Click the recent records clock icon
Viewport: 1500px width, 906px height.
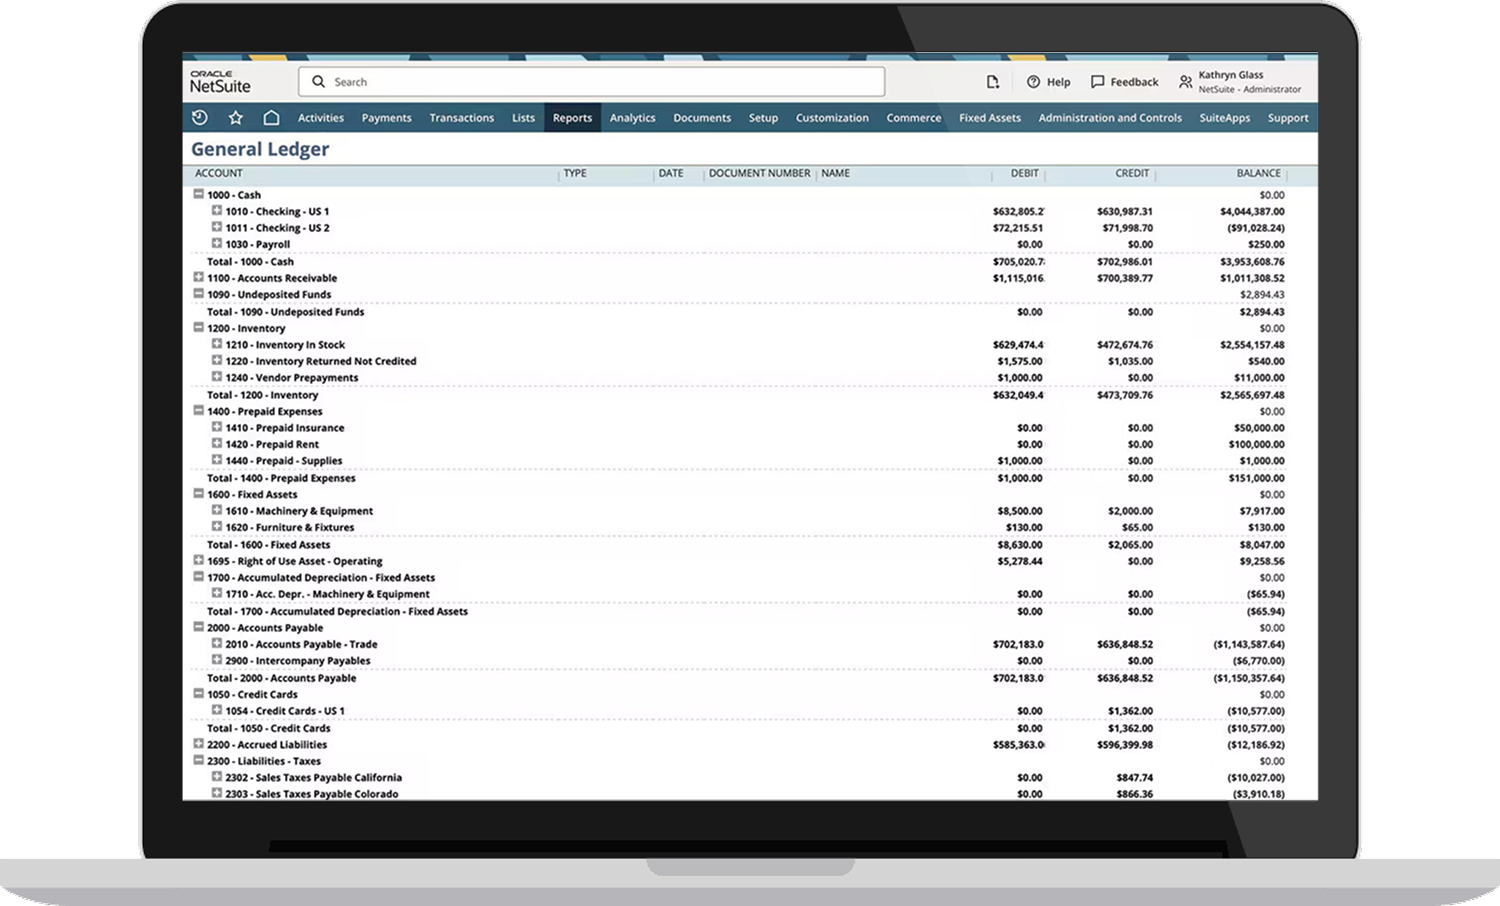click(x=199, y=117)
